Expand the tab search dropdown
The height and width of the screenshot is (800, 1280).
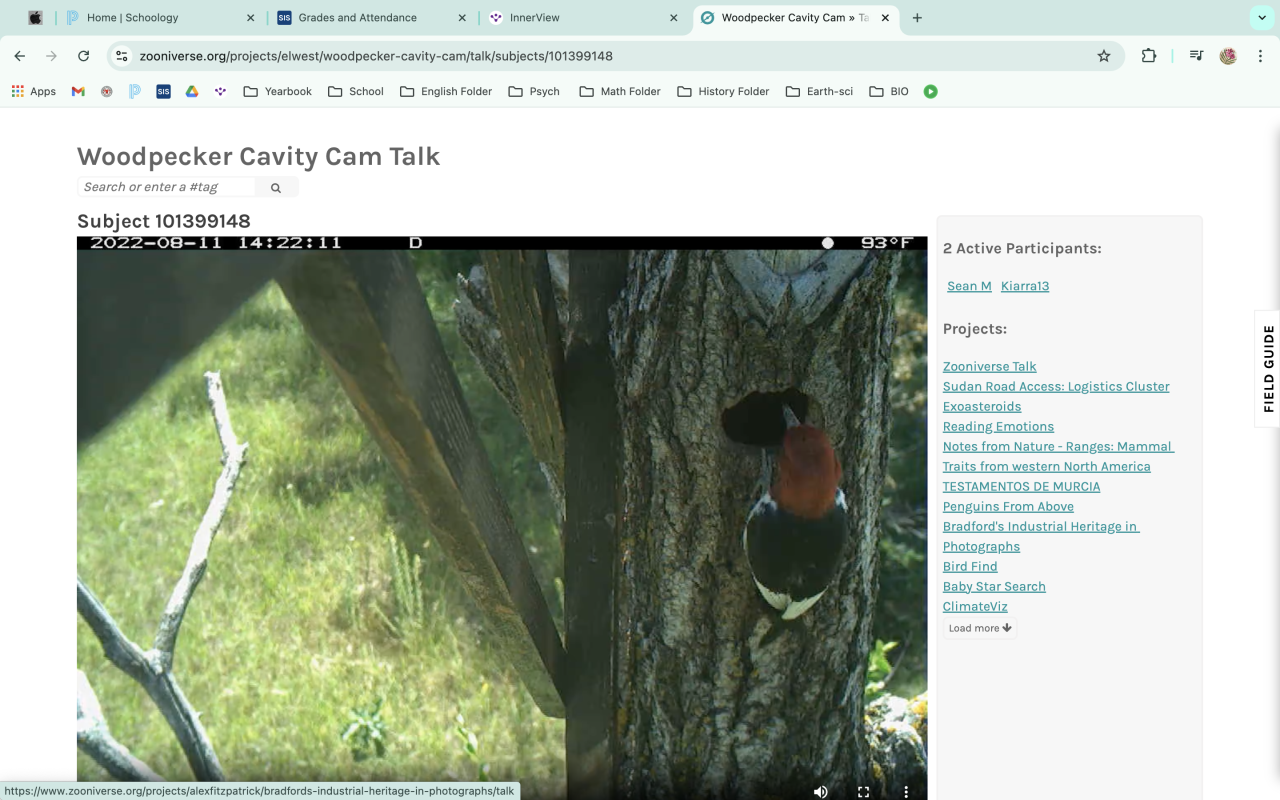click(x=1261, y=17)
